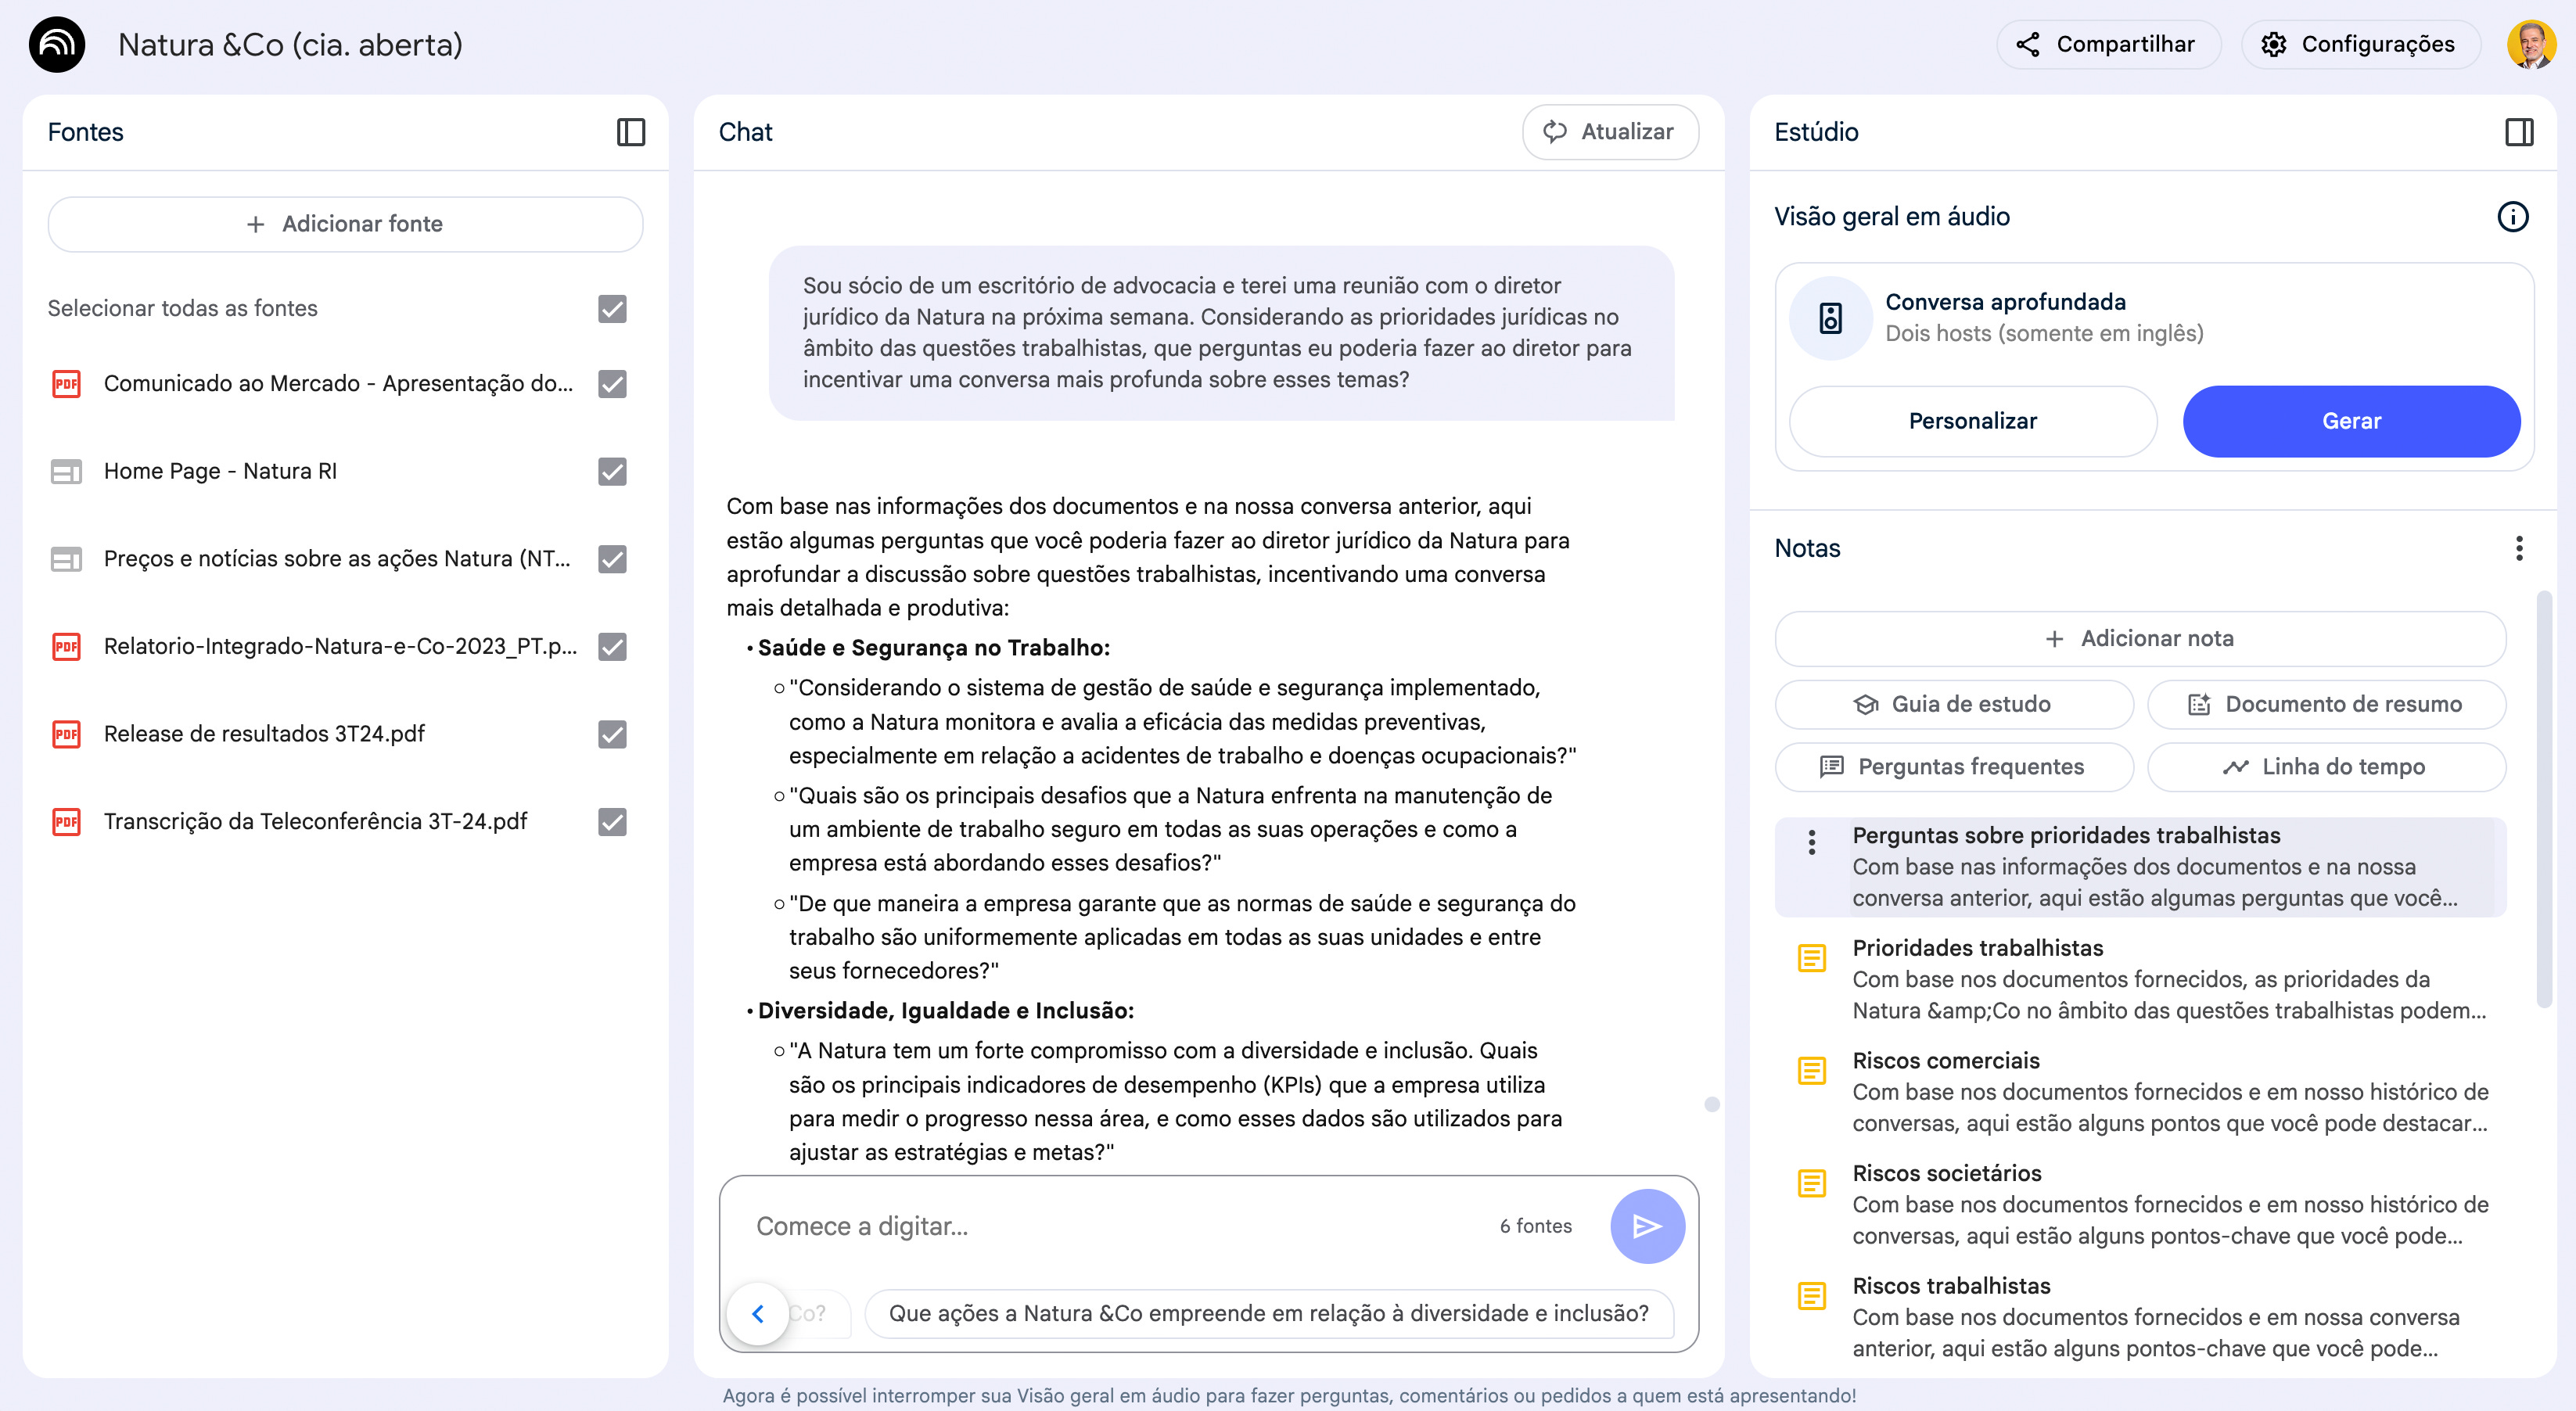
Task: Click Adicionar fonte button
Action: tap(345, 224)
